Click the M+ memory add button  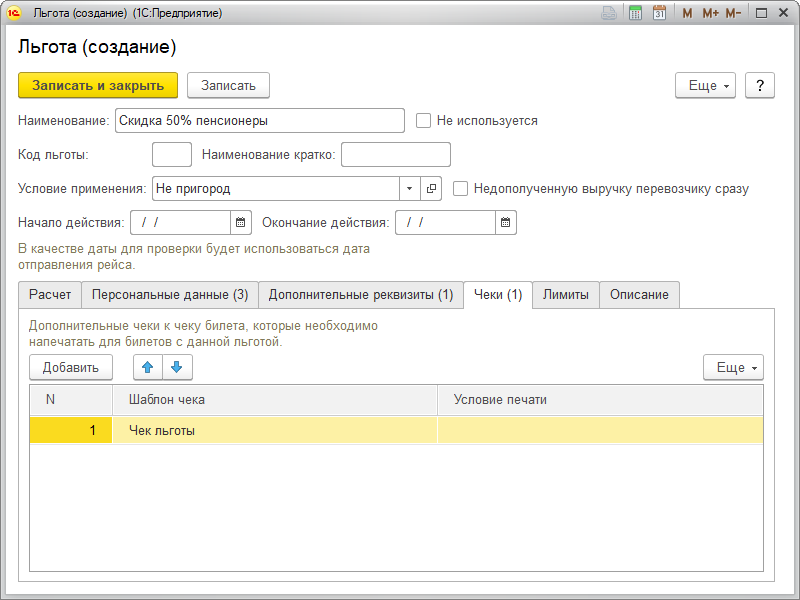point(710,13)
